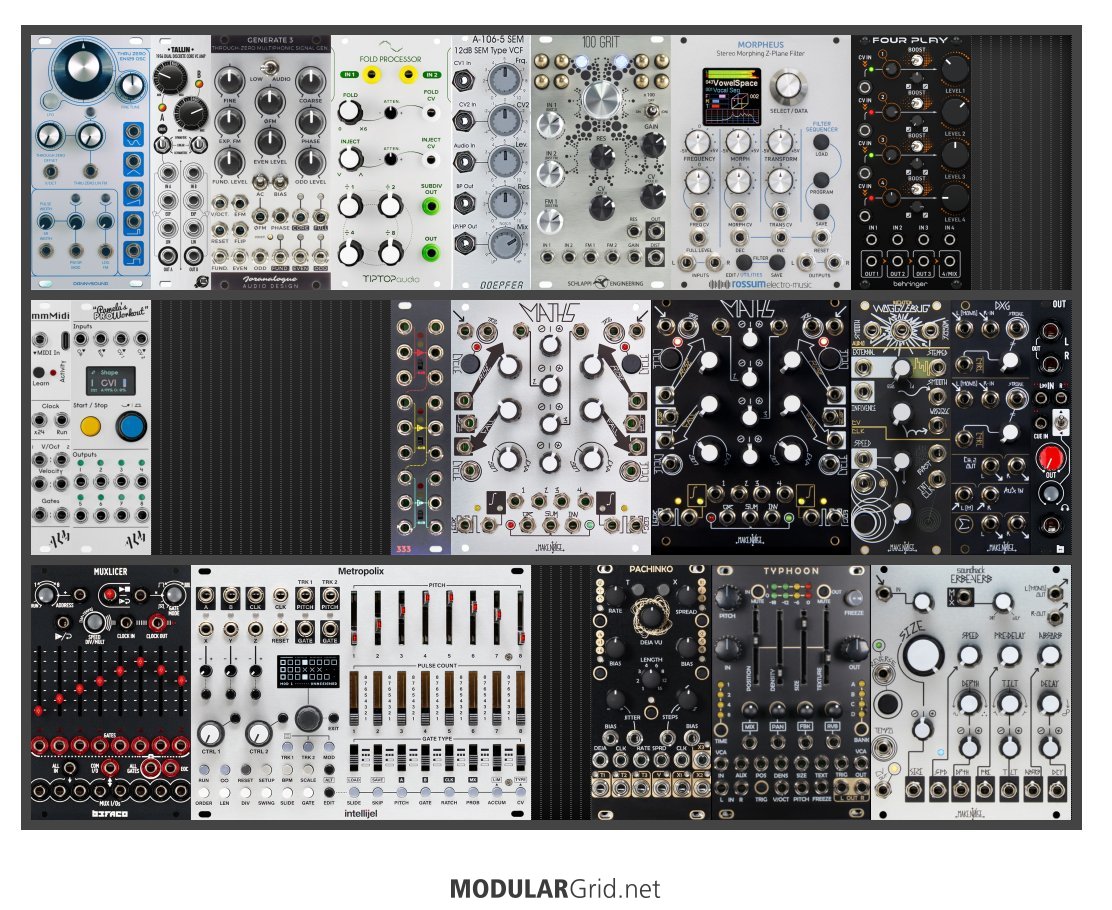This screenshot has height=910, width=1112.
Task: Select the Tallin VCA module
Action: [181, 162]
